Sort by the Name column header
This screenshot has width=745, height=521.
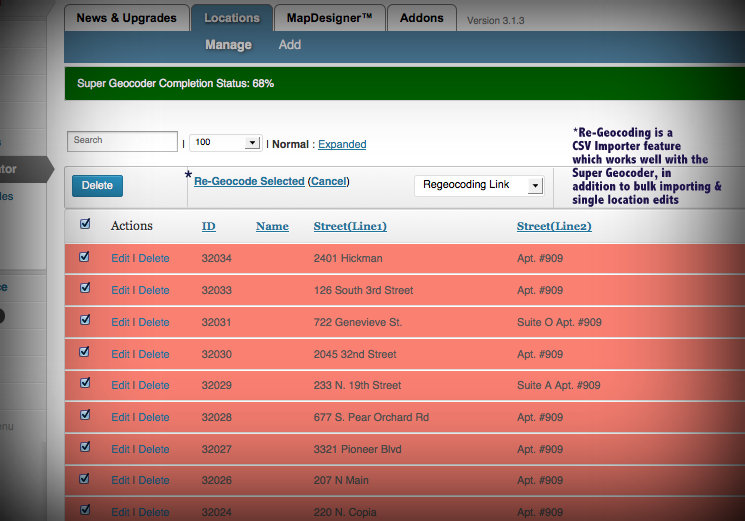coord(272,226)
